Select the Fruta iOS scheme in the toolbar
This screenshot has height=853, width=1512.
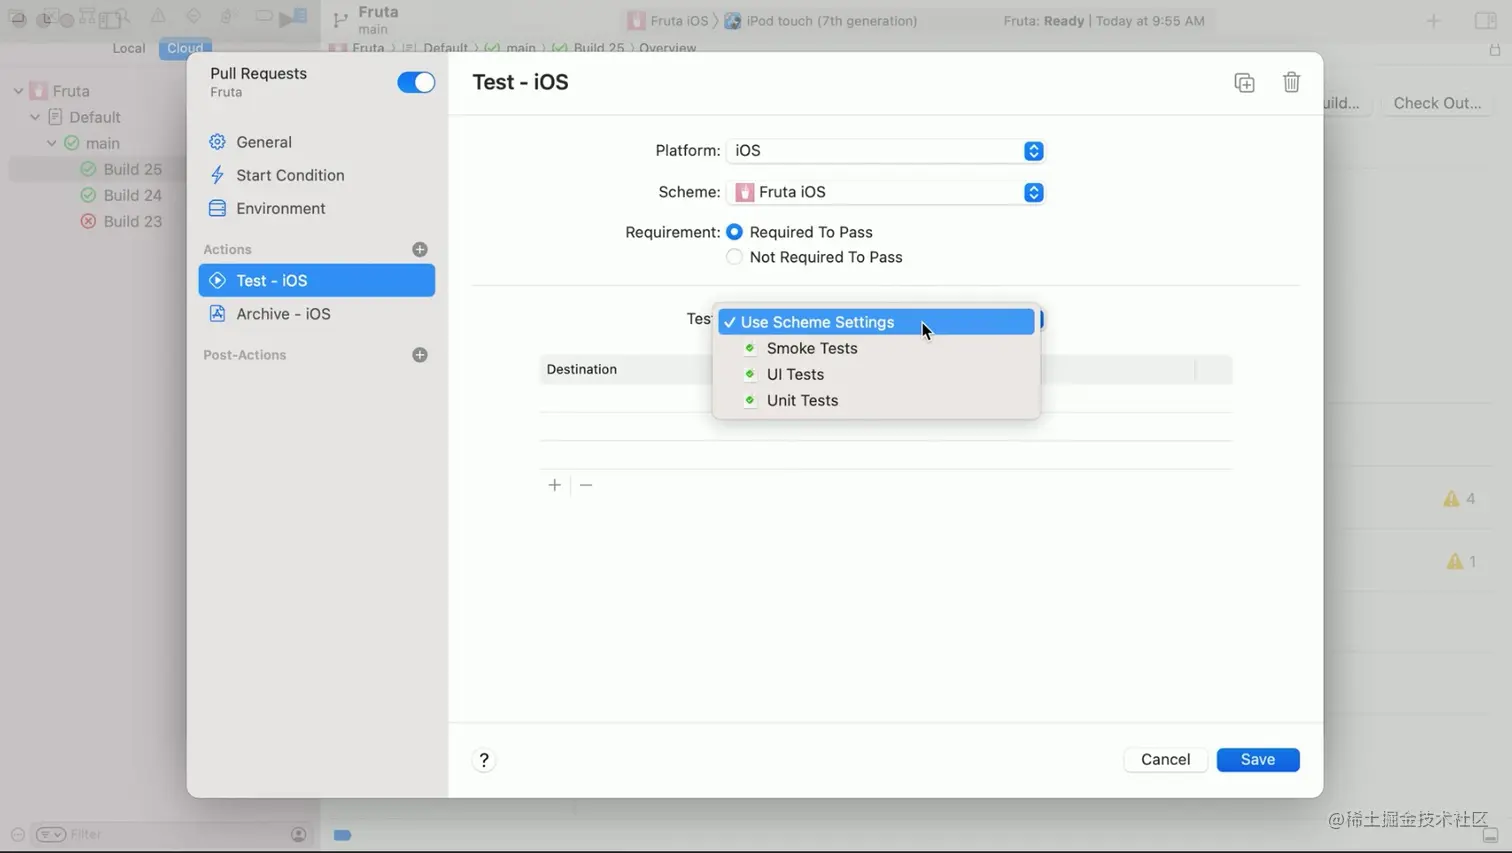668,21
